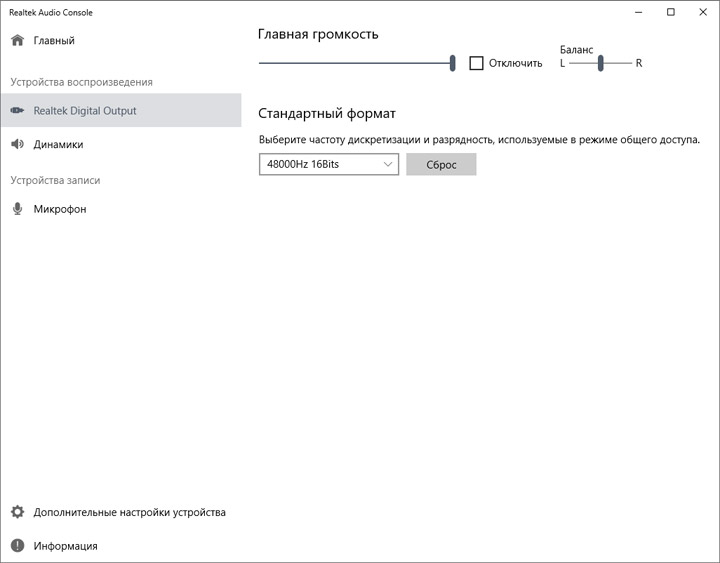720x563 pixels.
Task: Click the gear icon for additional settings
Action: 17,512
